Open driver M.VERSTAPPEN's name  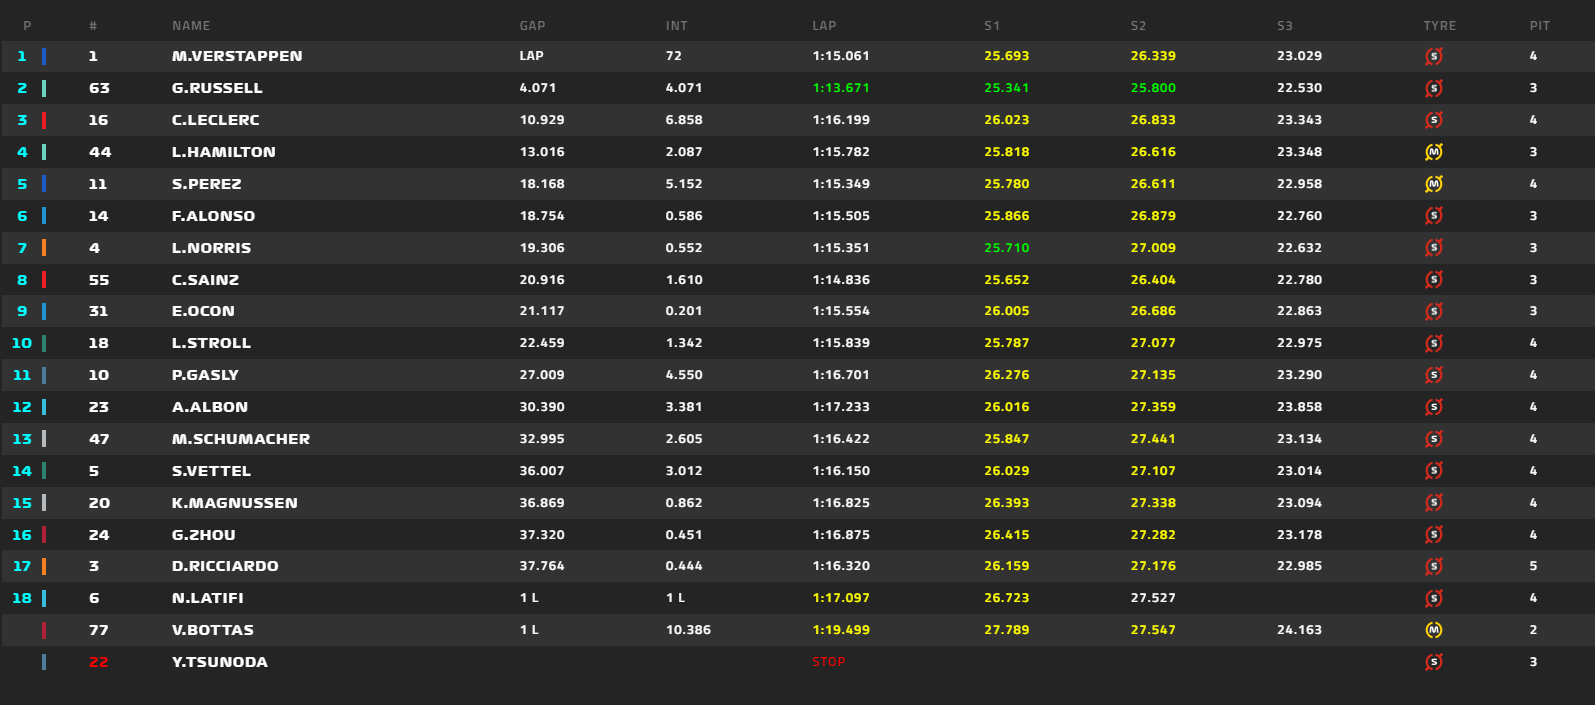click(x=237, y=56)
